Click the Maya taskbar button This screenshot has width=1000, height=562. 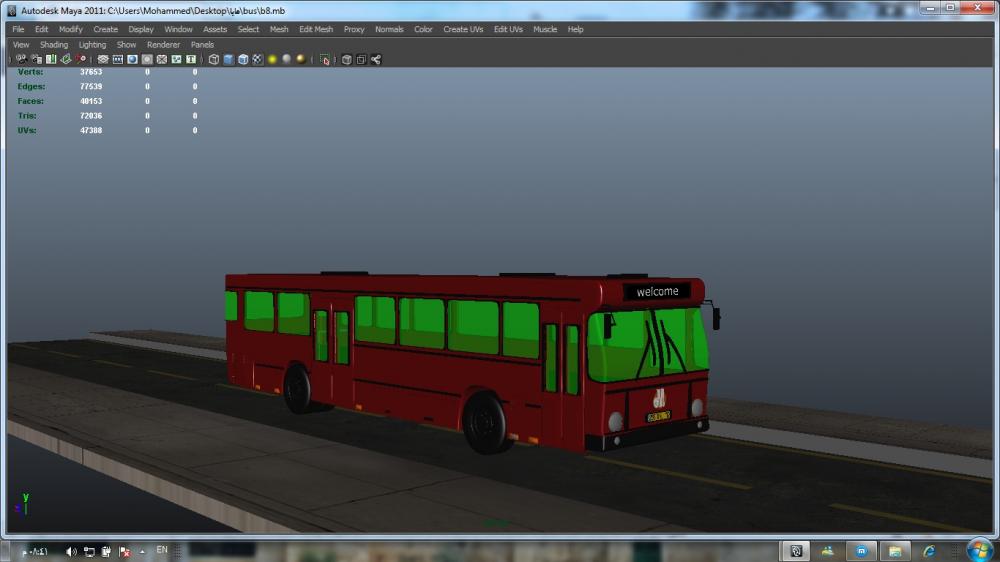click(796, 551)
